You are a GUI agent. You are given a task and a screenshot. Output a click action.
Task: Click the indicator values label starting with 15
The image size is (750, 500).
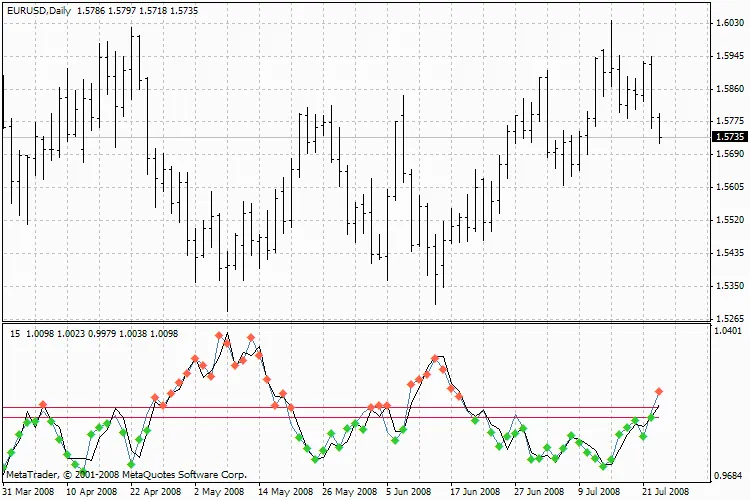[94, 332]
